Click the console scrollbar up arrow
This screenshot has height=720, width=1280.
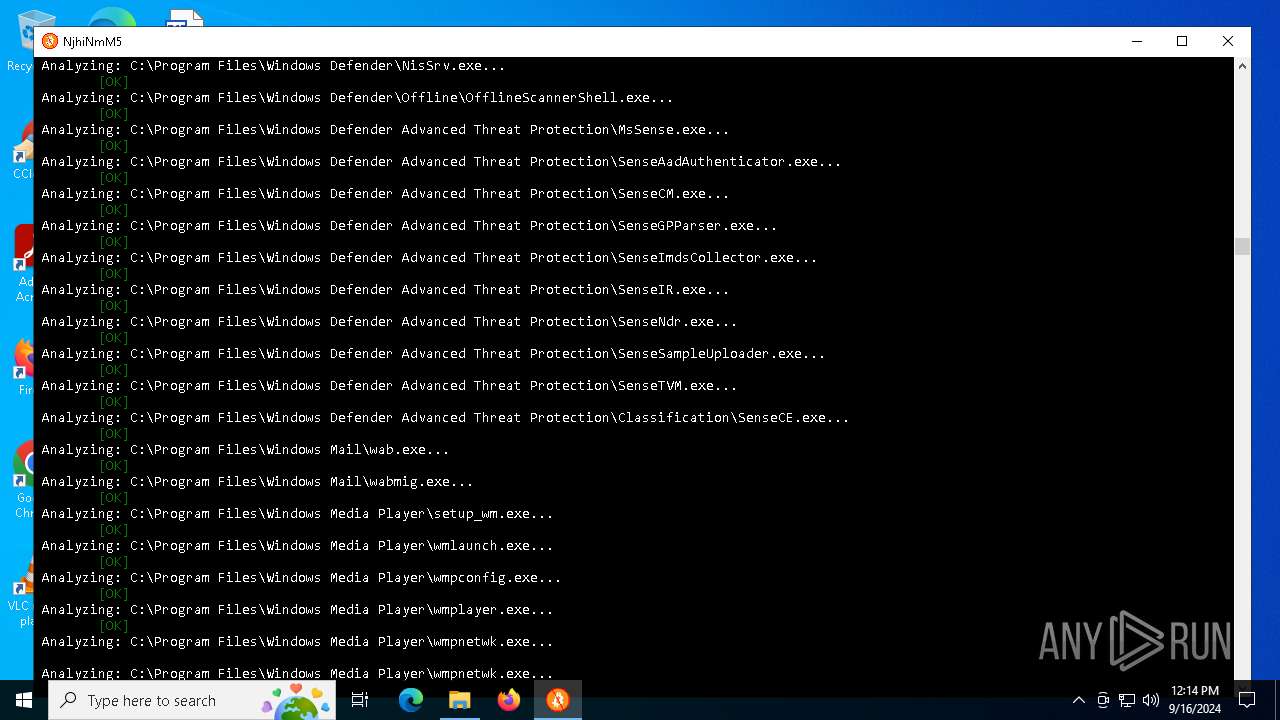click(1242, 66)
